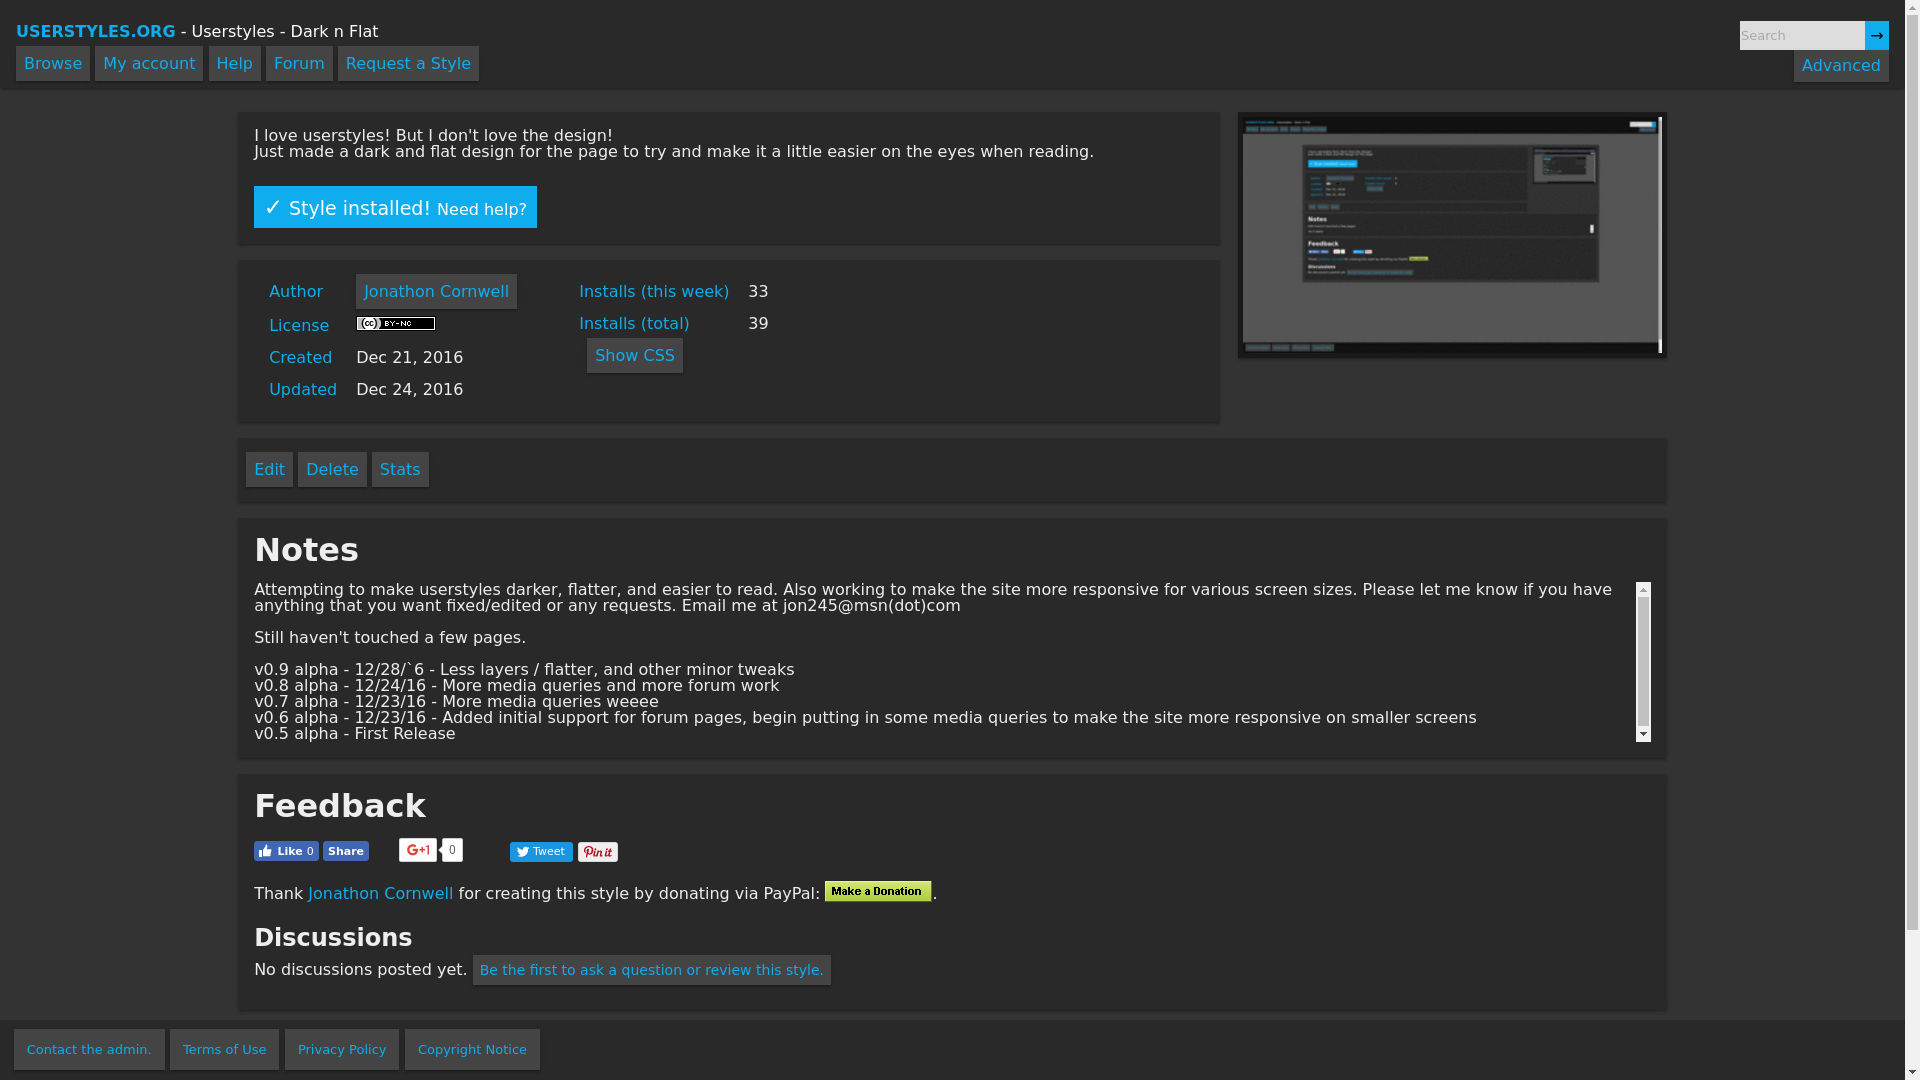The height and width of the screenshot is (1080, 1920).
Task: Click the Facebook like count 0
Action: 311,851
